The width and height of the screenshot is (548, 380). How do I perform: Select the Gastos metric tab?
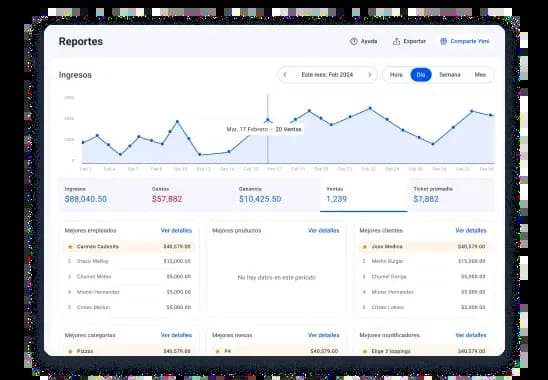pos(189,195)
